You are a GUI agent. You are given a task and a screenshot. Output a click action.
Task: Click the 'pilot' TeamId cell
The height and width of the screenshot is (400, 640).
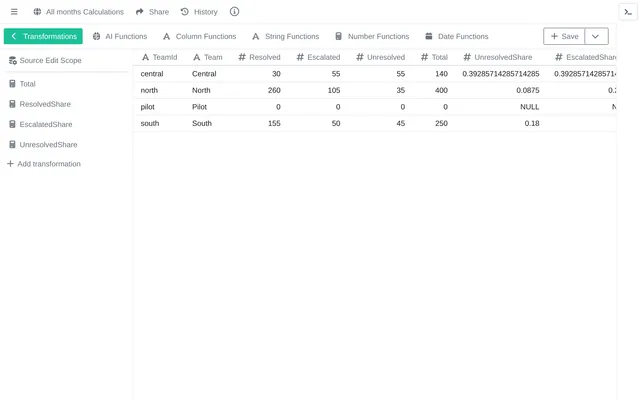[147, 107]
